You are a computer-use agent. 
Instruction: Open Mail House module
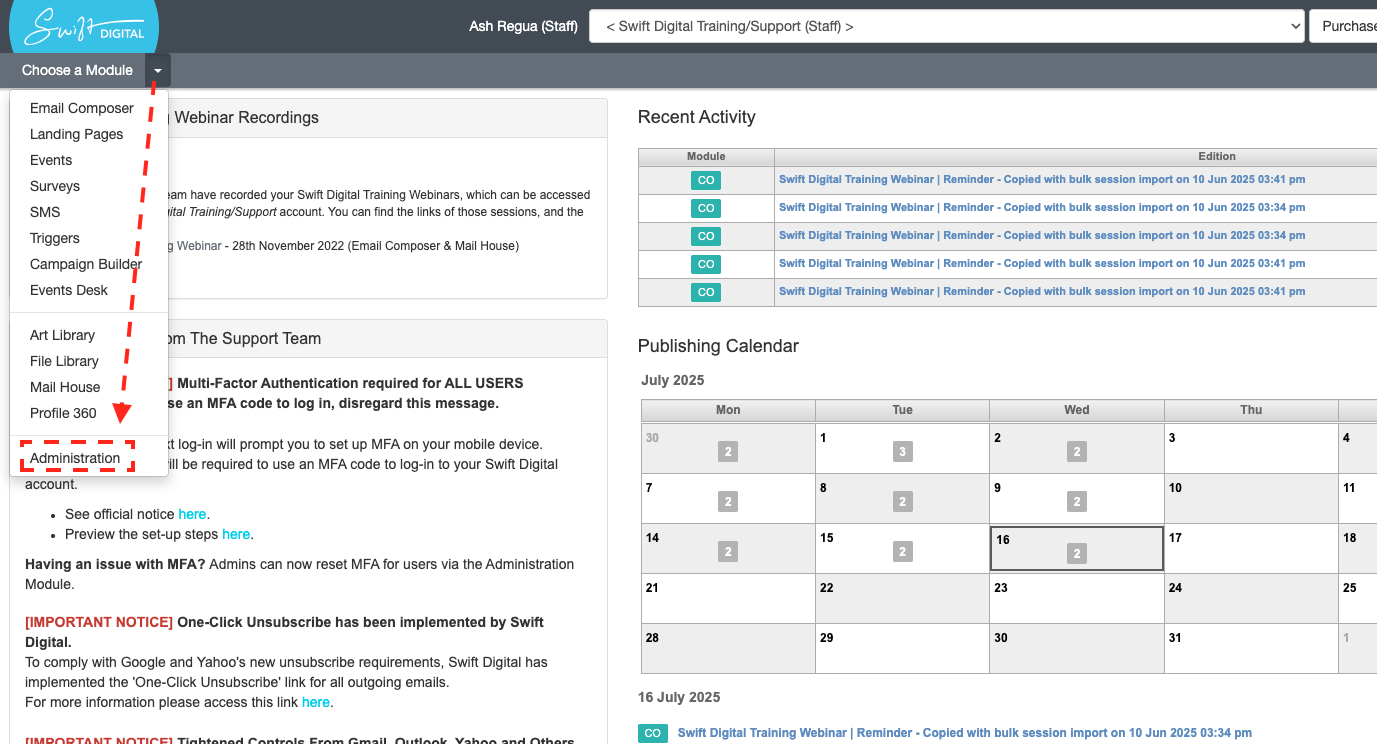(65, 387)
